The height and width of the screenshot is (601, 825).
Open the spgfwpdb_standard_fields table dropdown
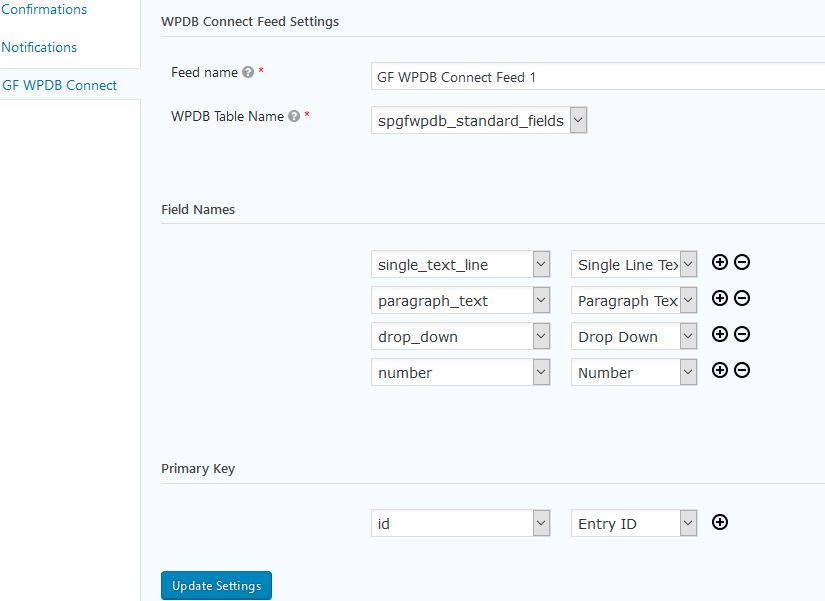pyautogui.click(x=479, y=121)
